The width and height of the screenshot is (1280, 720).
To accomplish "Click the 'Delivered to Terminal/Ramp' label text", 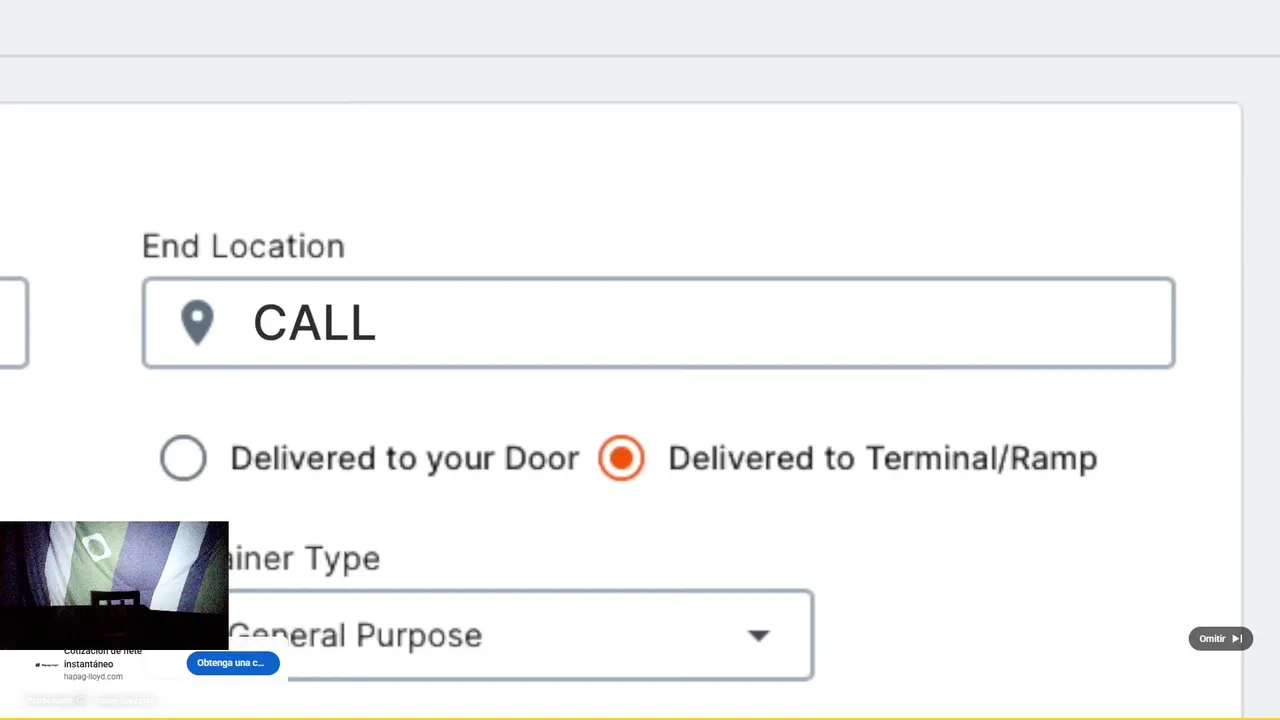I will click(x=882, y=458).
